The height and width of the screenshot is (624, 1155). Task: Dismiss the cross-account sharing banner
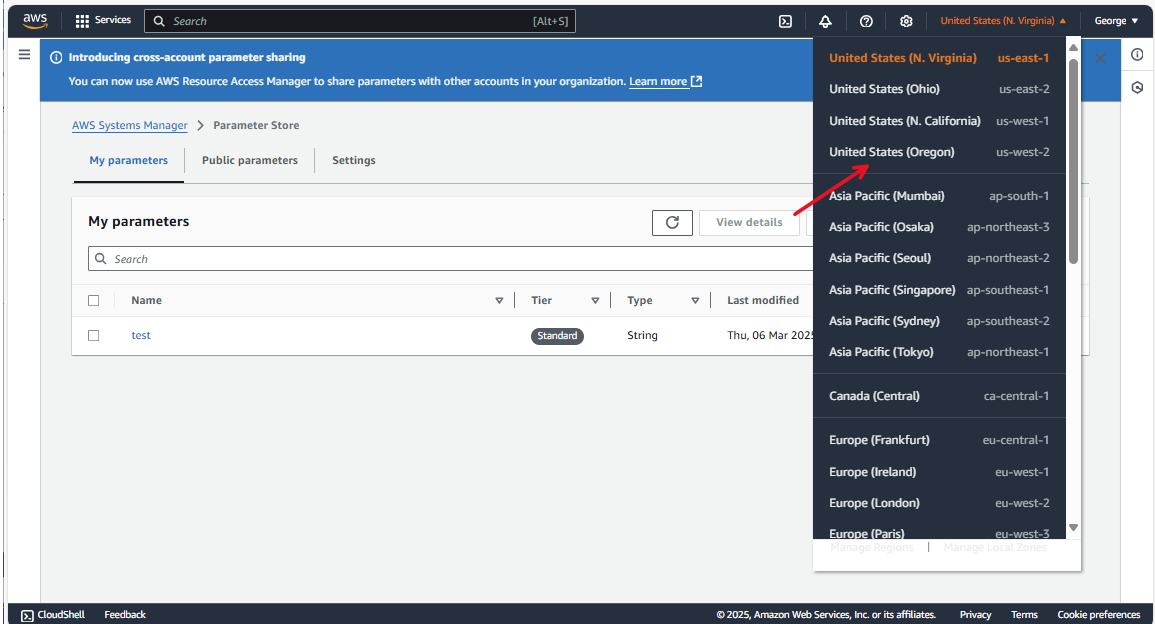pyautogui.click(x=1100, y=58)
